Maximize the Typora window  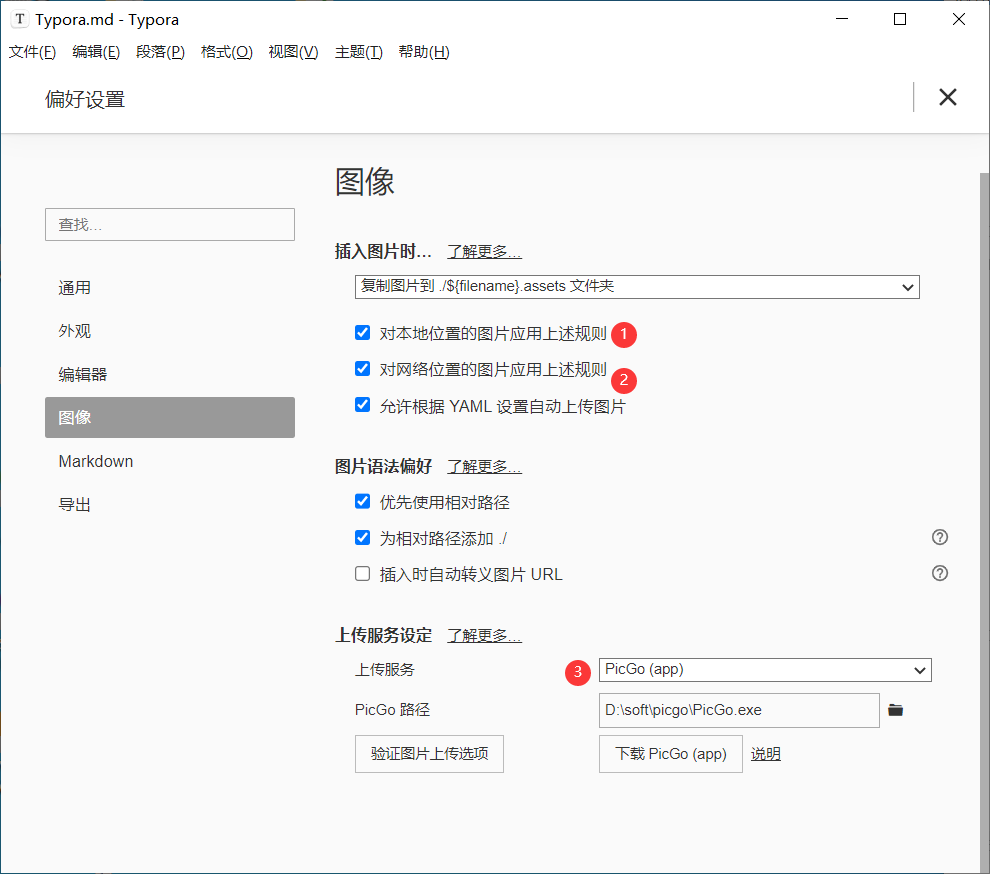coord(900,19)
